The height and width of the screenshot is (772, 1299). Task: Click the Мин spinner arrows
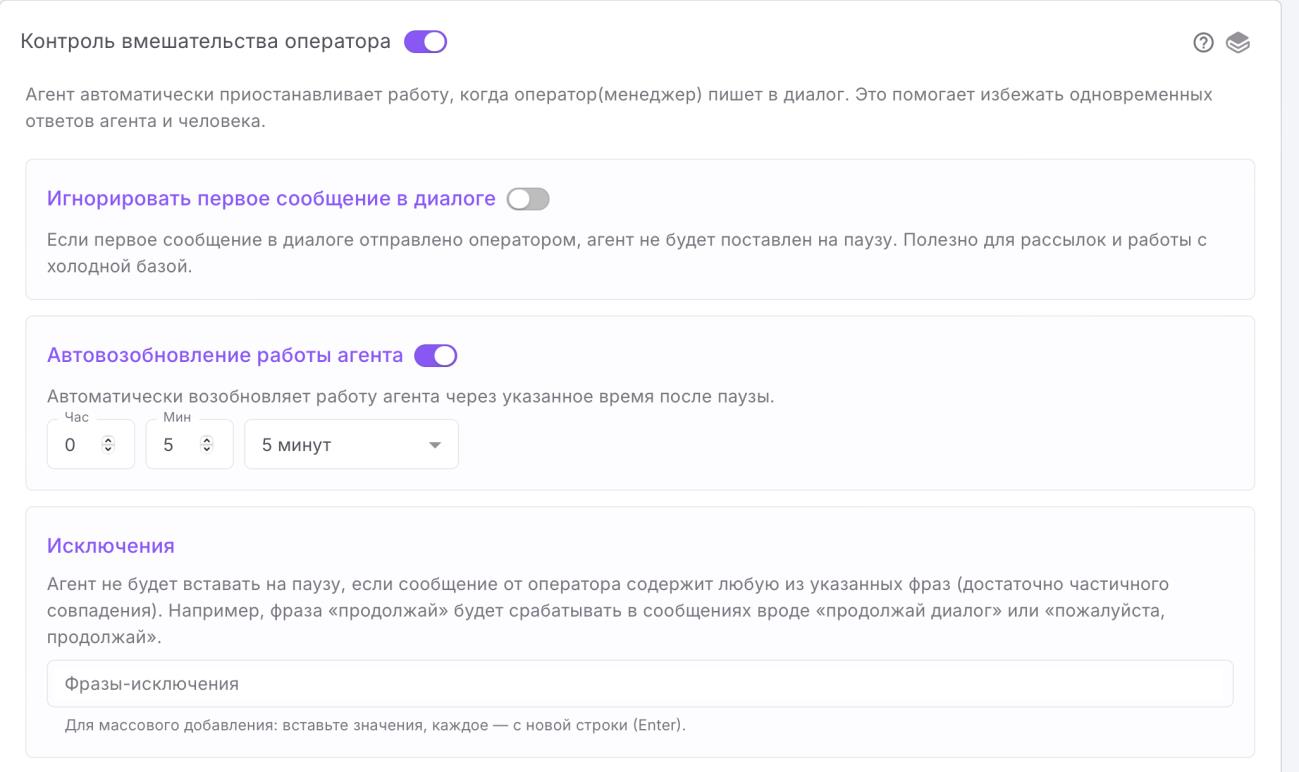(x=208, y=444)
